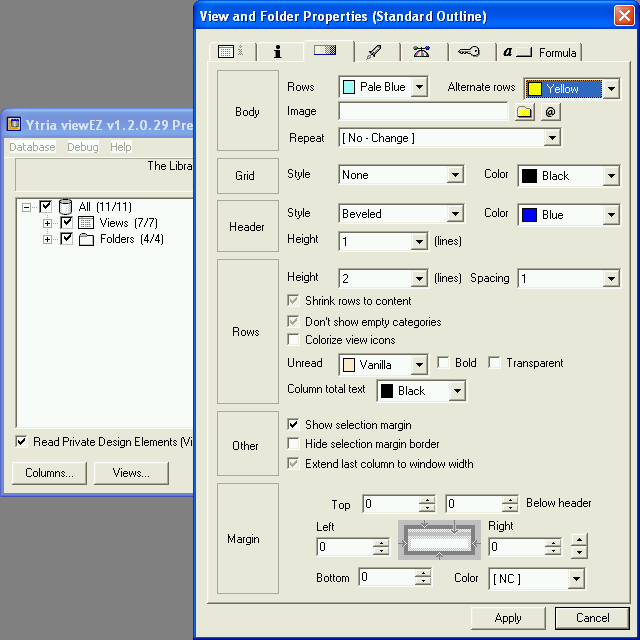Click the Columns... button
This screenshot has width=640, height=640.
49,473
